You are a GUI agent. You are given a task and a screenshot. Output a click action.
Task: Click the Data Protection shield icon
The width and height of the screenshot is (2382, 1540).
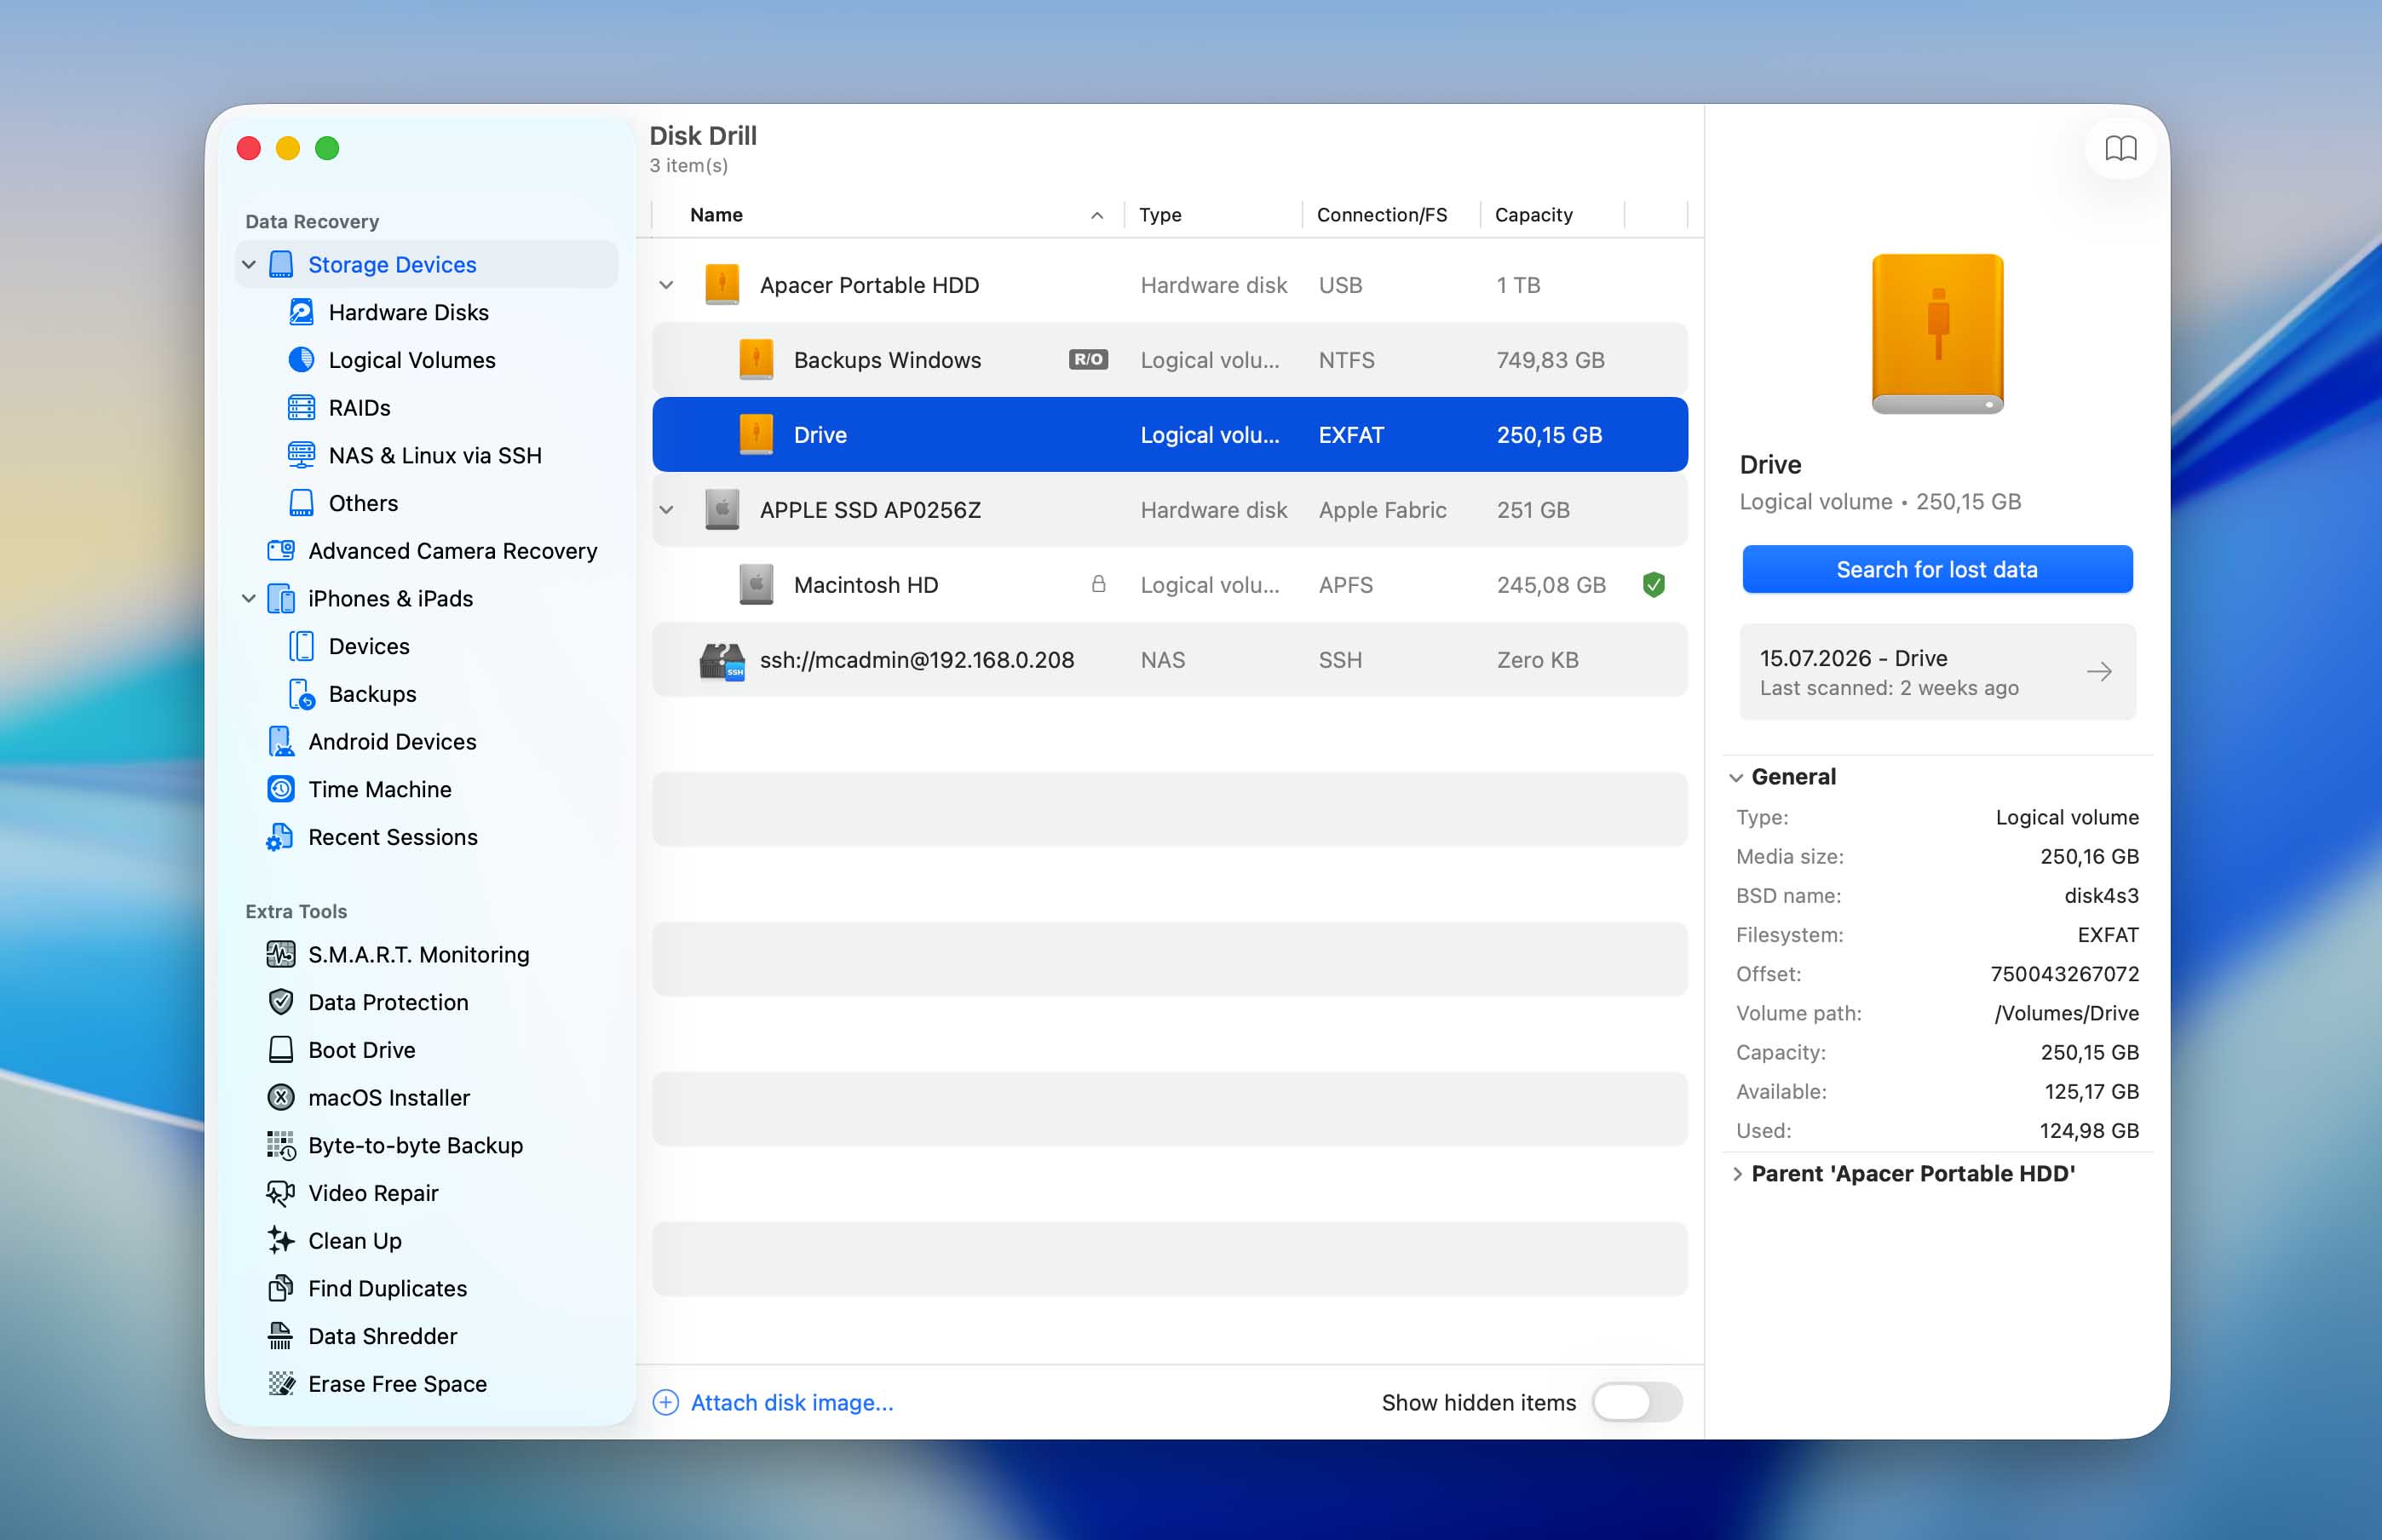(x=281, y=1002)
